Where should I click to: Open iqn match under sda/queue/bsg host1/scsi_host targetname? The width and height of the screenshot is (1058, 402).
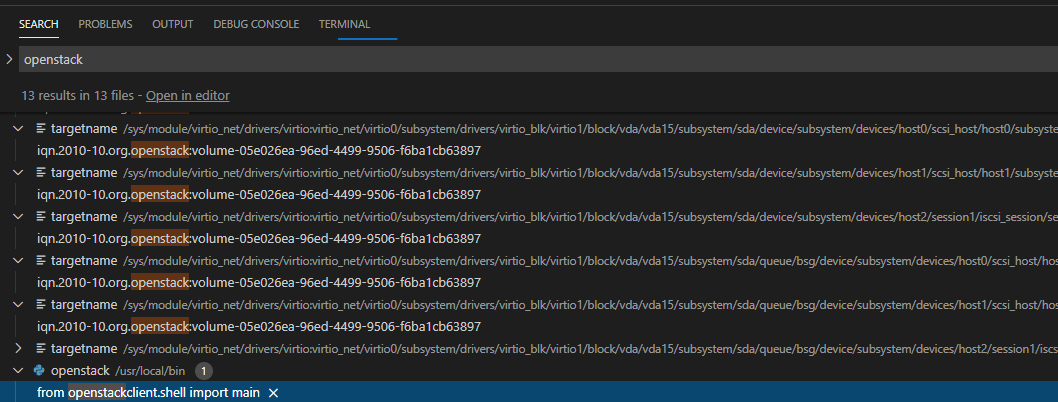[259, 327]
